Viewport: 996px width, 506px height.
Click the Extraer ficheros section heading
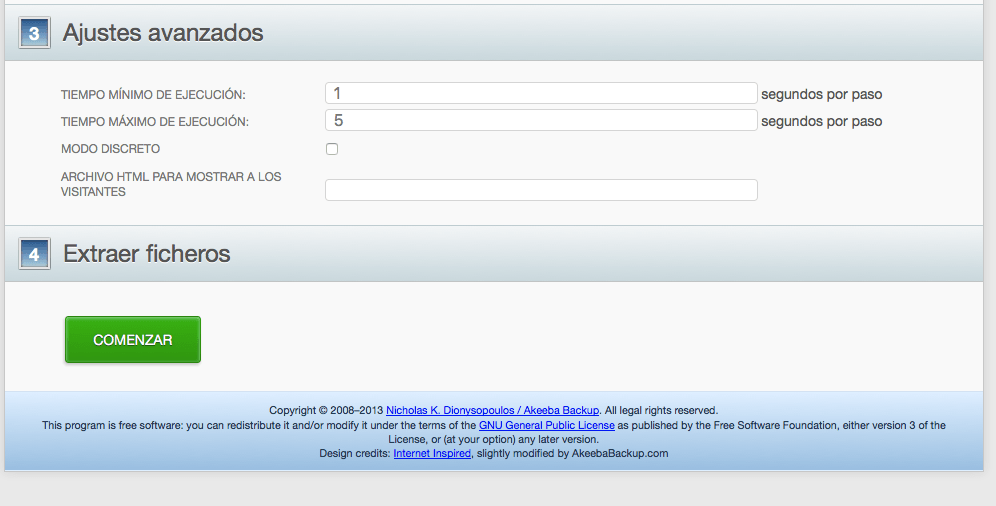[147, 254]
